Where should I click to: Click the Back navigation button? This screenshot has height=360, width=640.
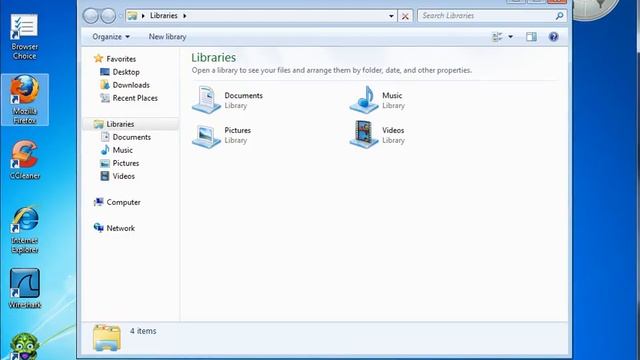click(x=91, y=16)
